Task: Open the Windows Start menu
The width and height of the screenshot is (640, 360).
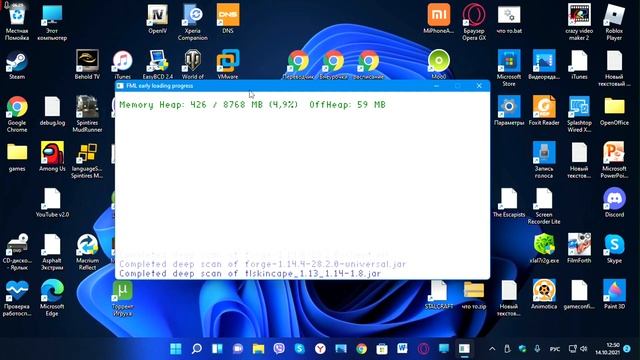Action: tap(176, 349)
